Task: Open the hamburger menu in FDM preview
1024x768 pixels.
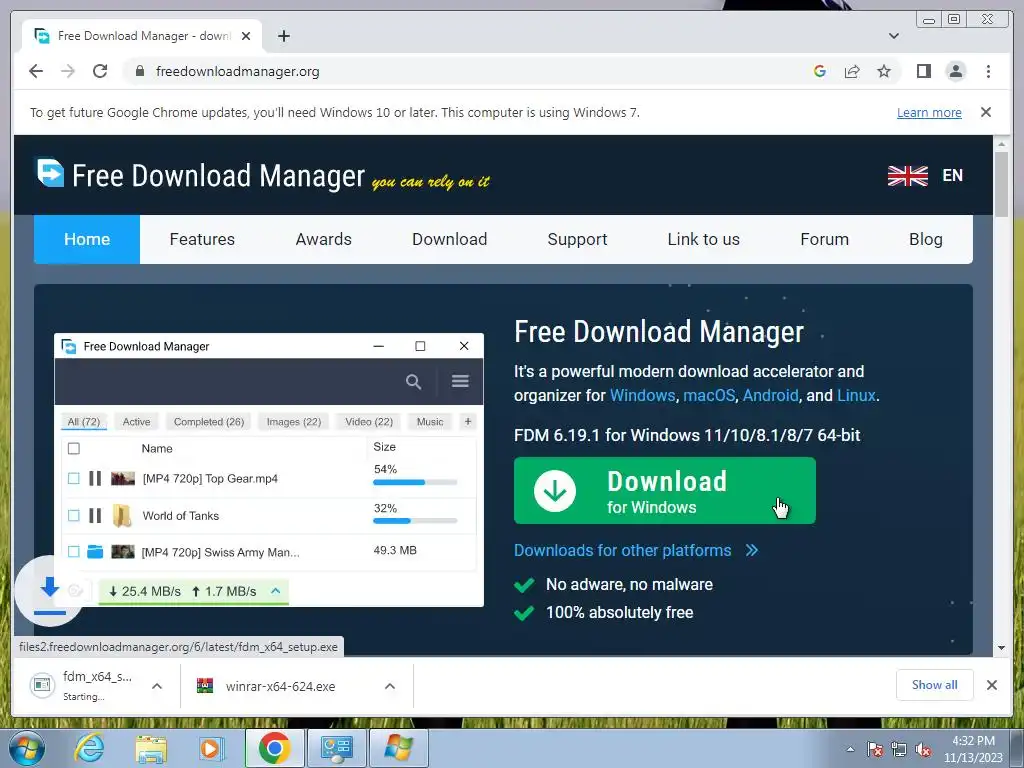Action: tap(460, 381)
